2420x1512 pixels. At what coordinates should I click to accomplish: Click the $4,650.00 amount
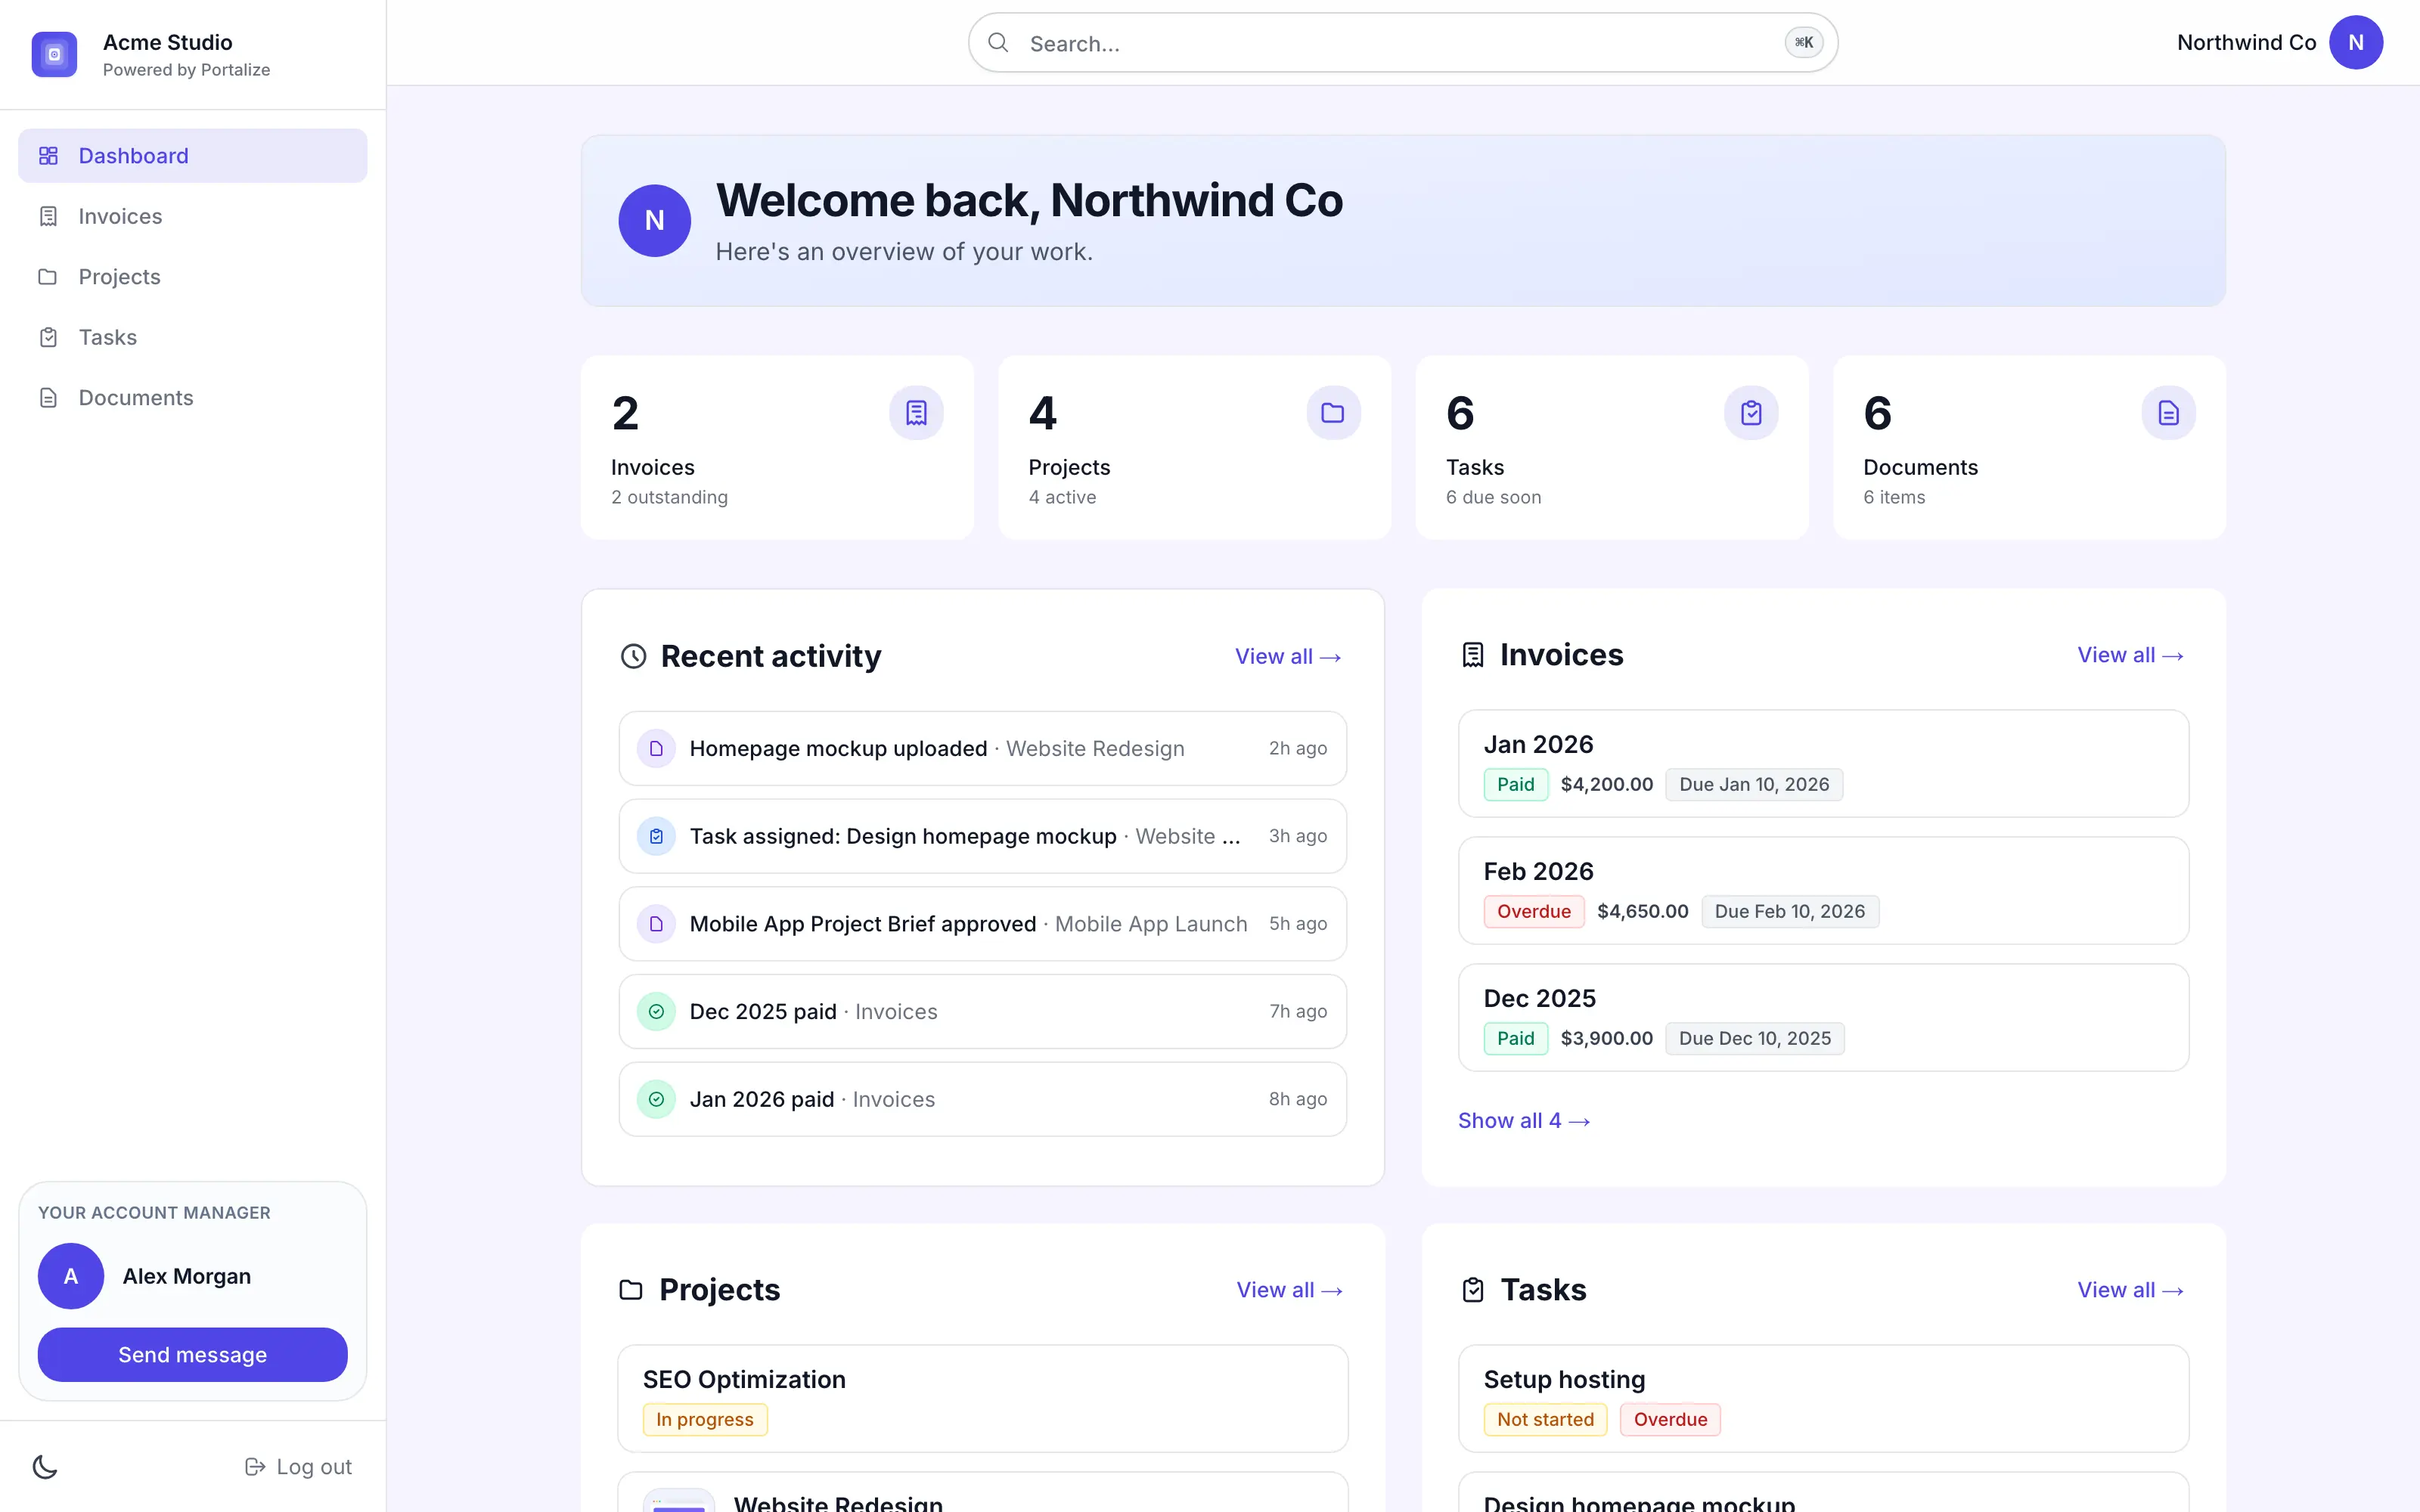(x=1642, y=912)
